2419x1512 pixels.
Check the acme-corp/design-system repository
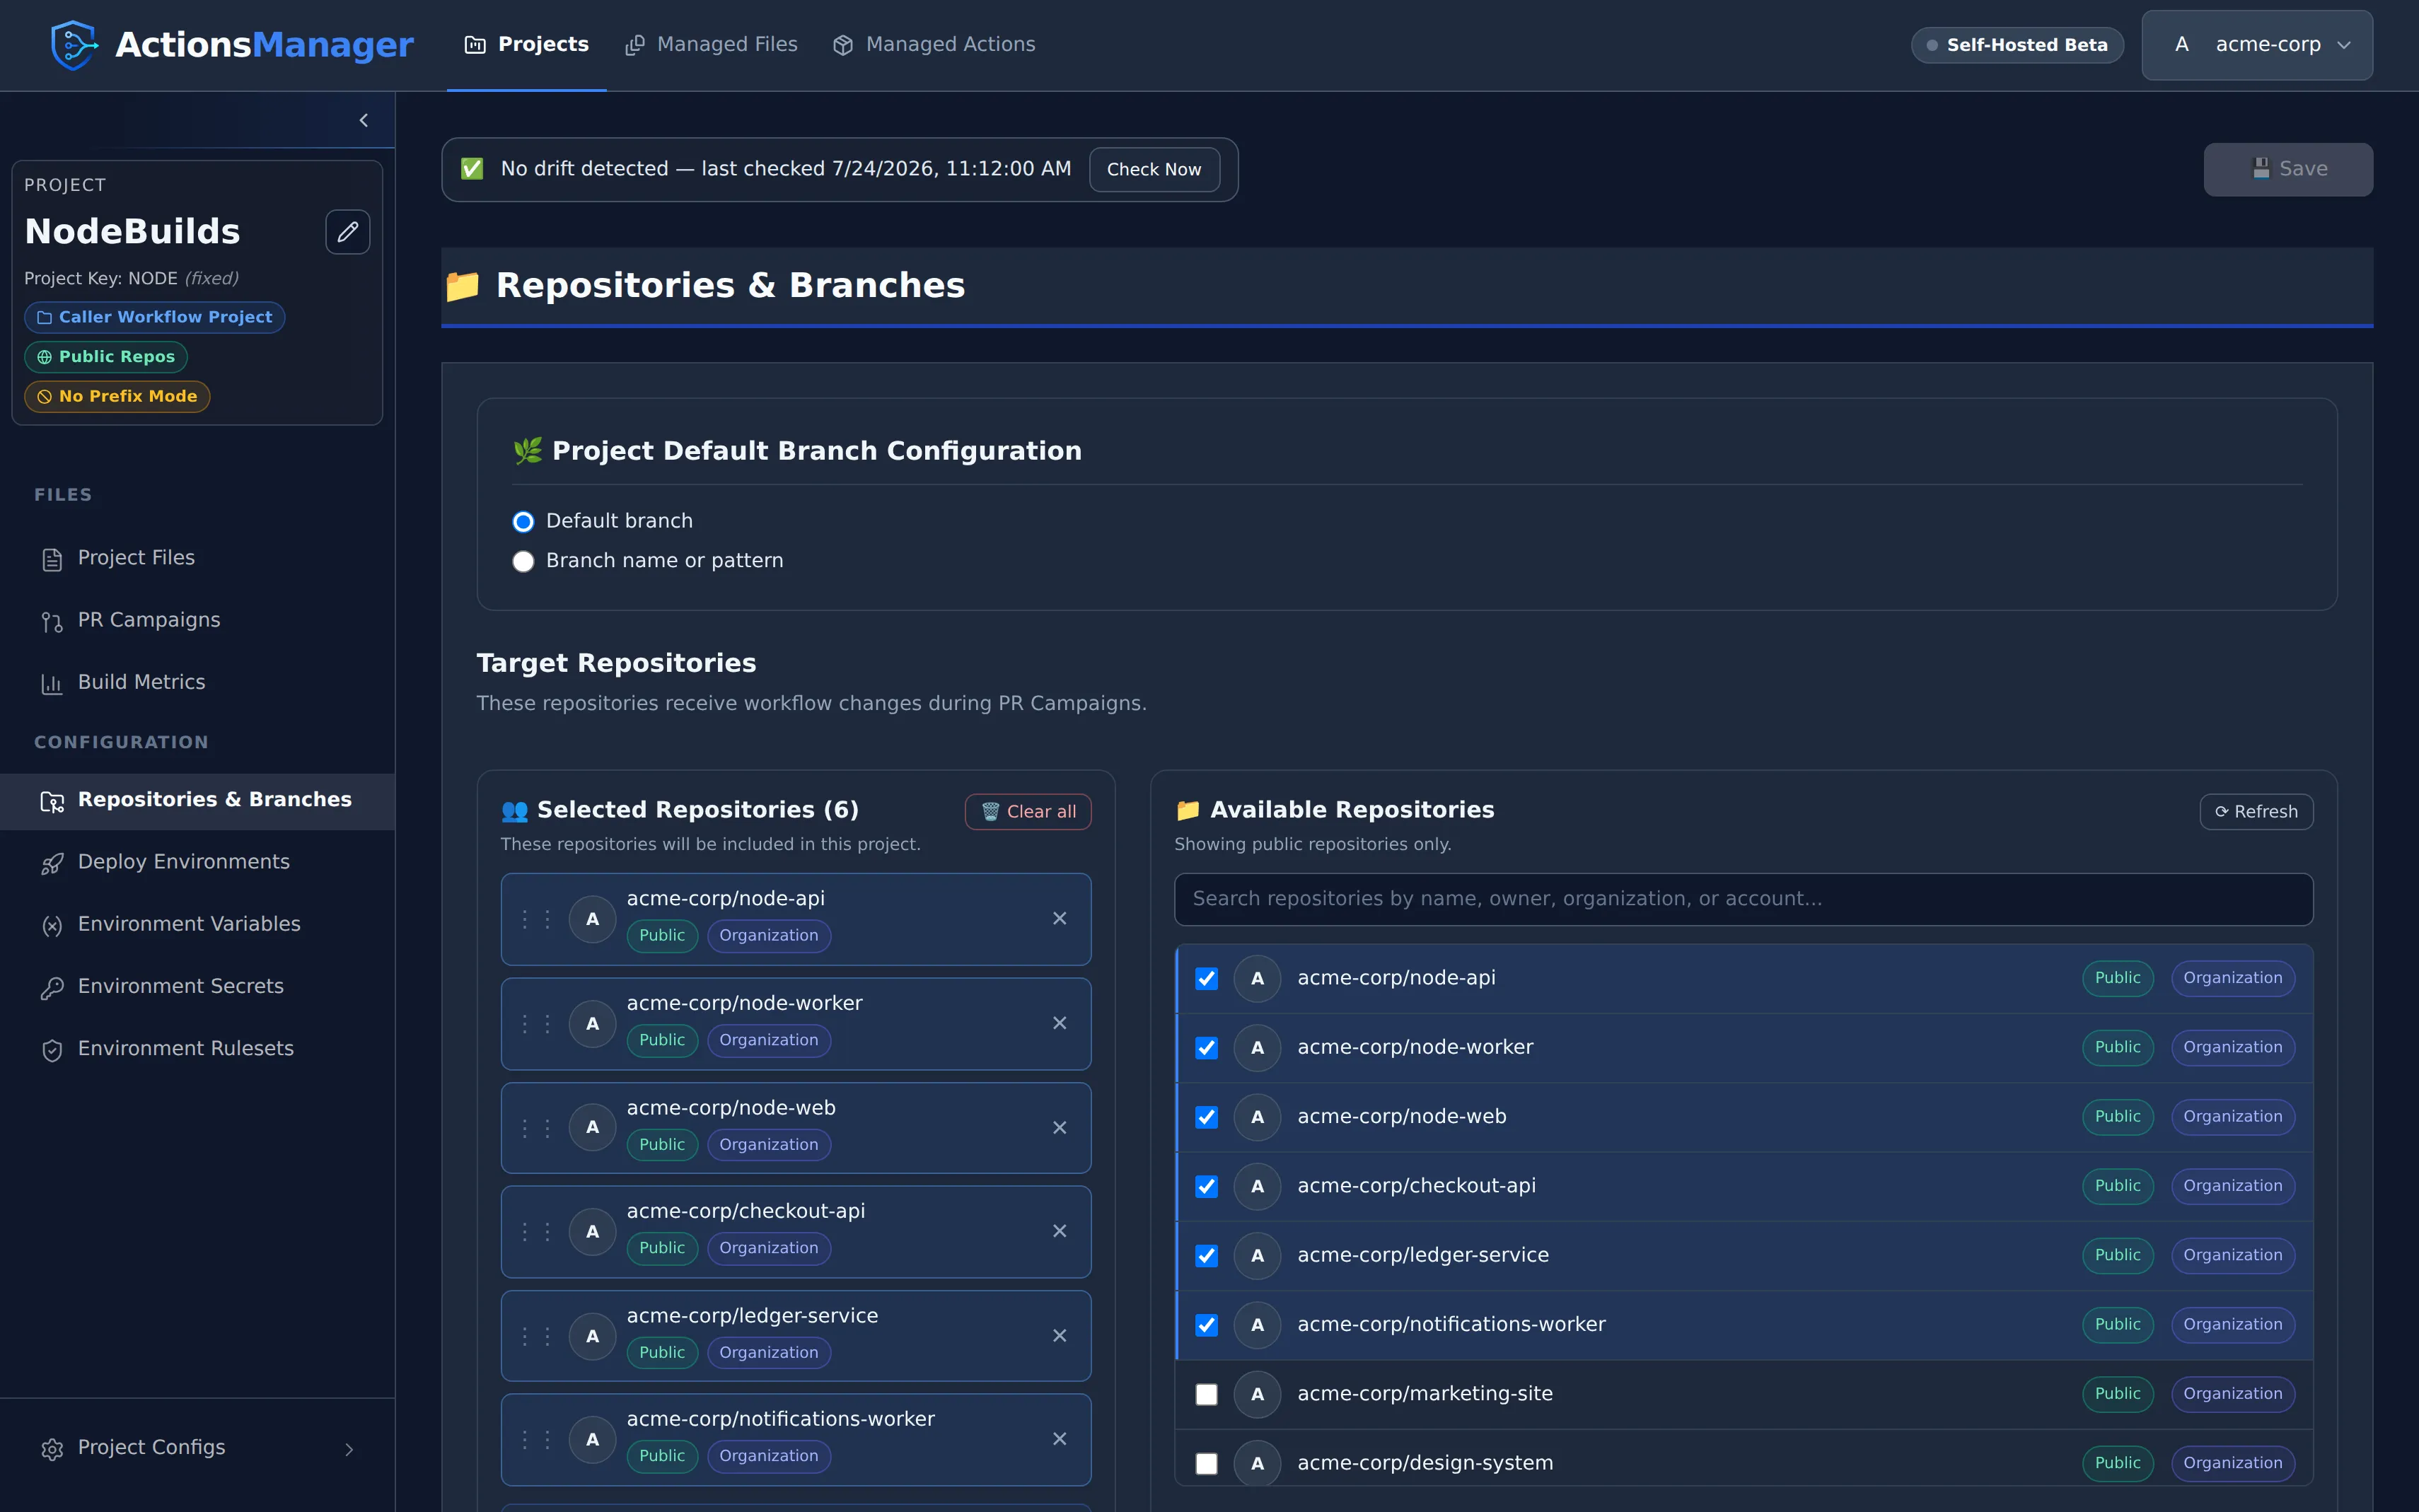pos(1206,1463)
